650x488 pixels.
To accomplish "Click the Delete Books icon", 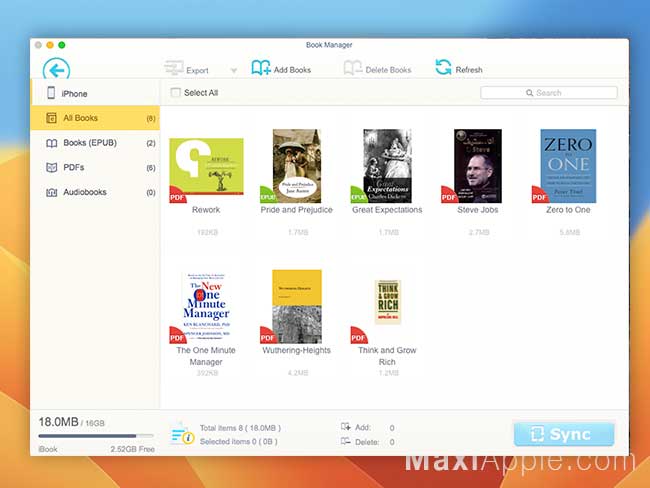I will (353, 68).
